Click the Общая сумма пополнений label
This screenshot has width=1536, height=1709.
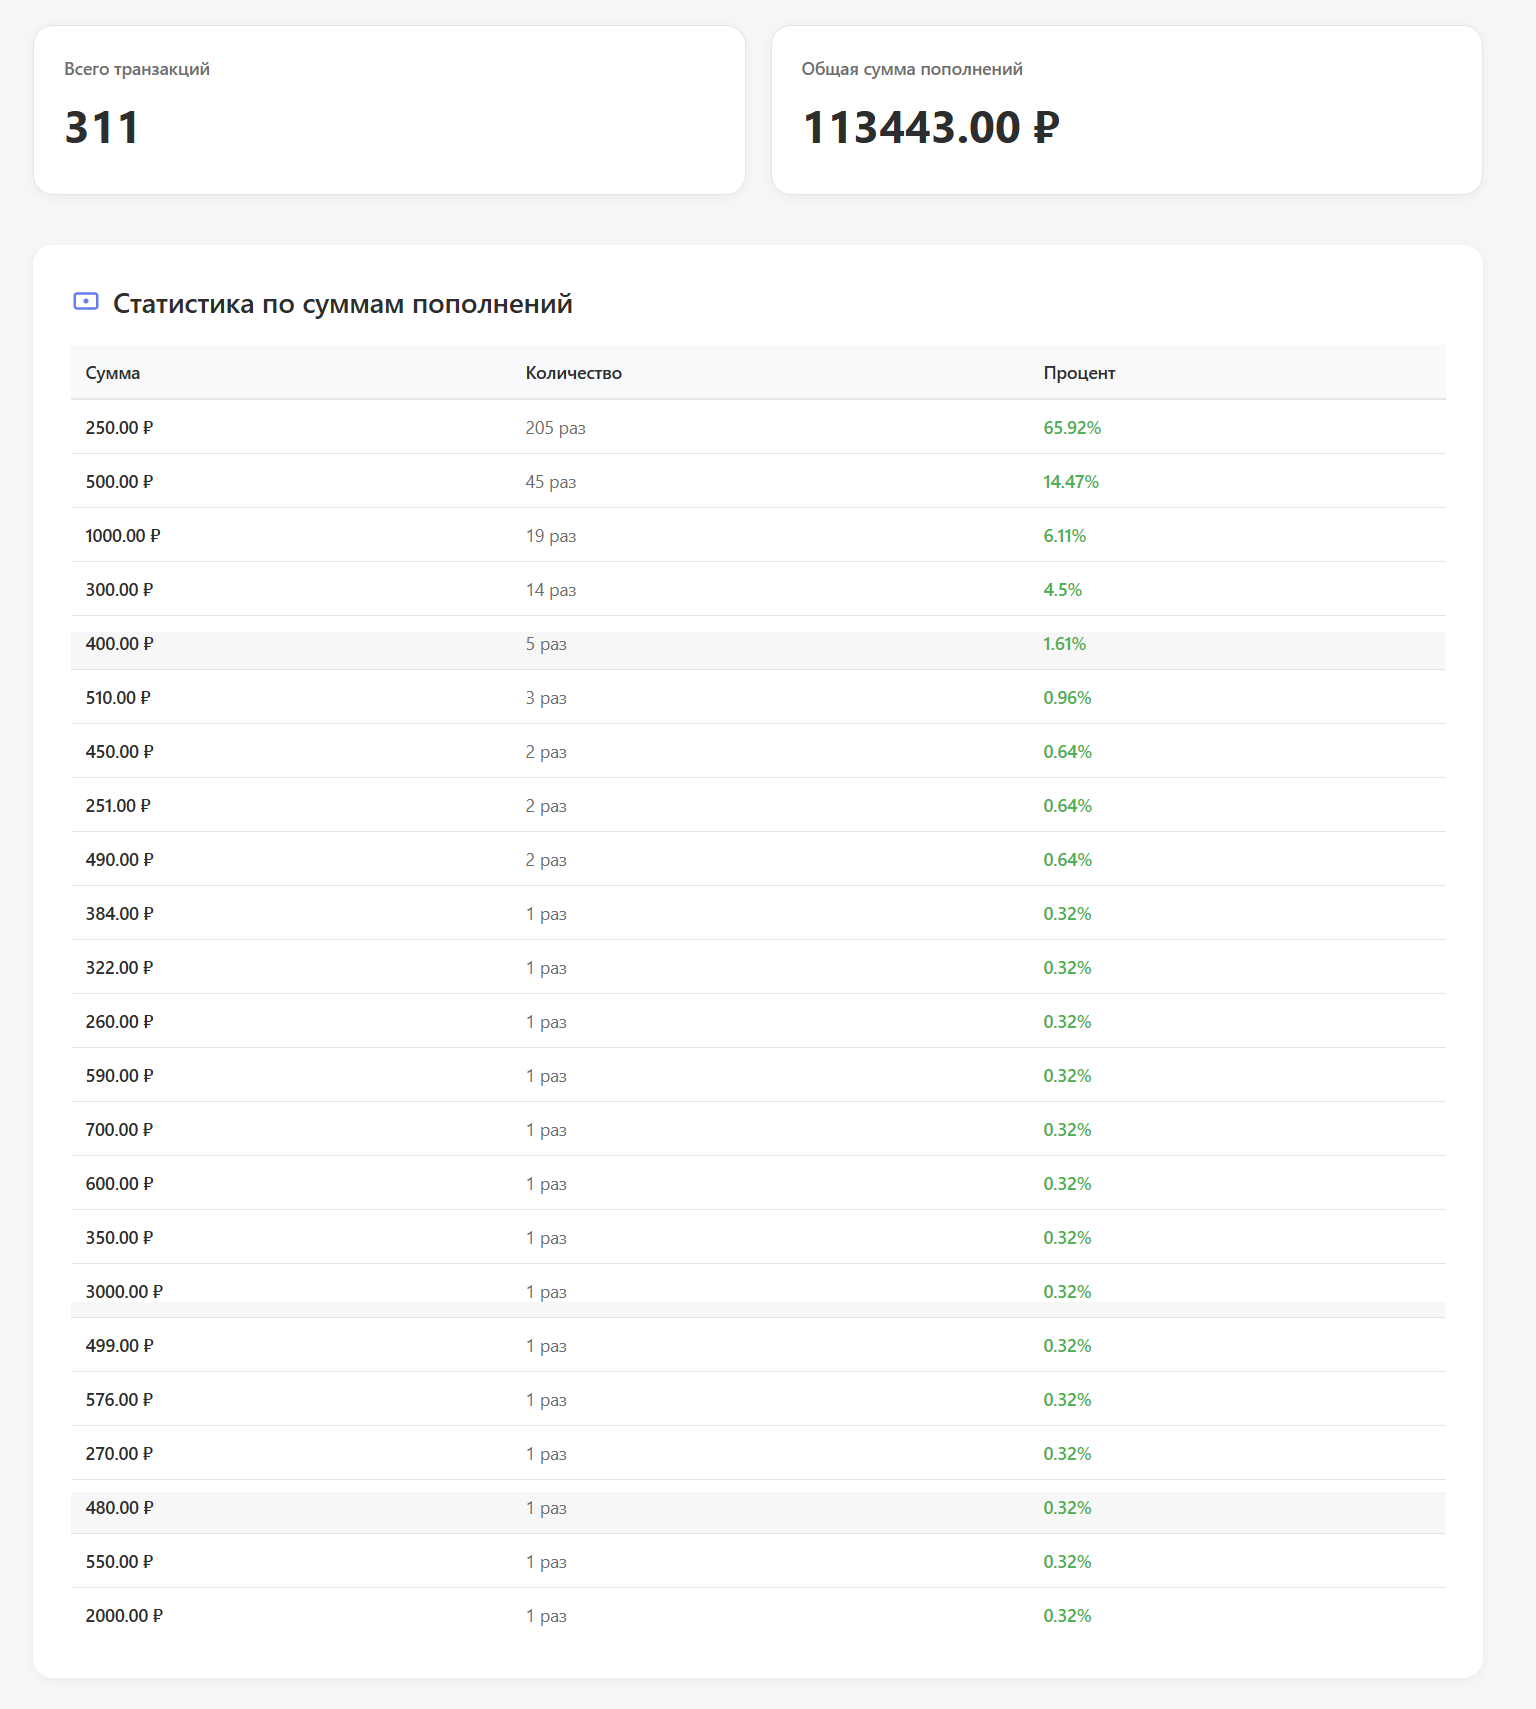coord(911,69)
